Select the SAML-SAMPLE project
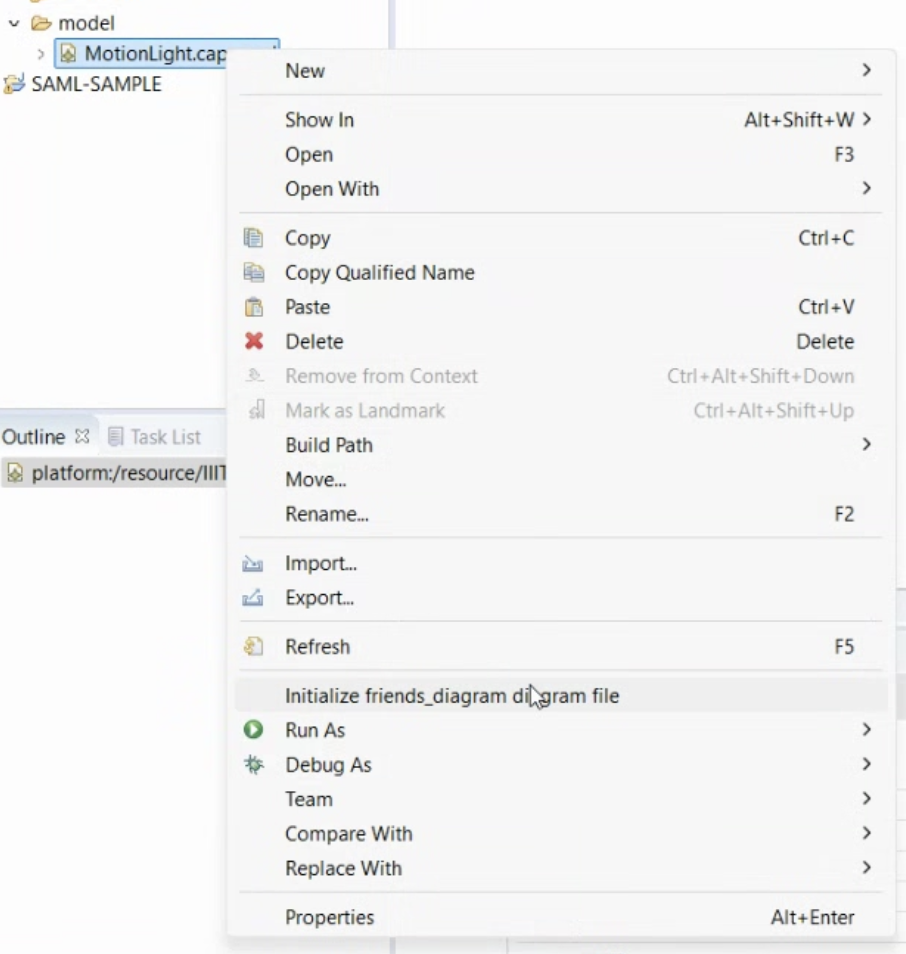The height and width of the screenshot is (954, 906). [x=95, y=84]
